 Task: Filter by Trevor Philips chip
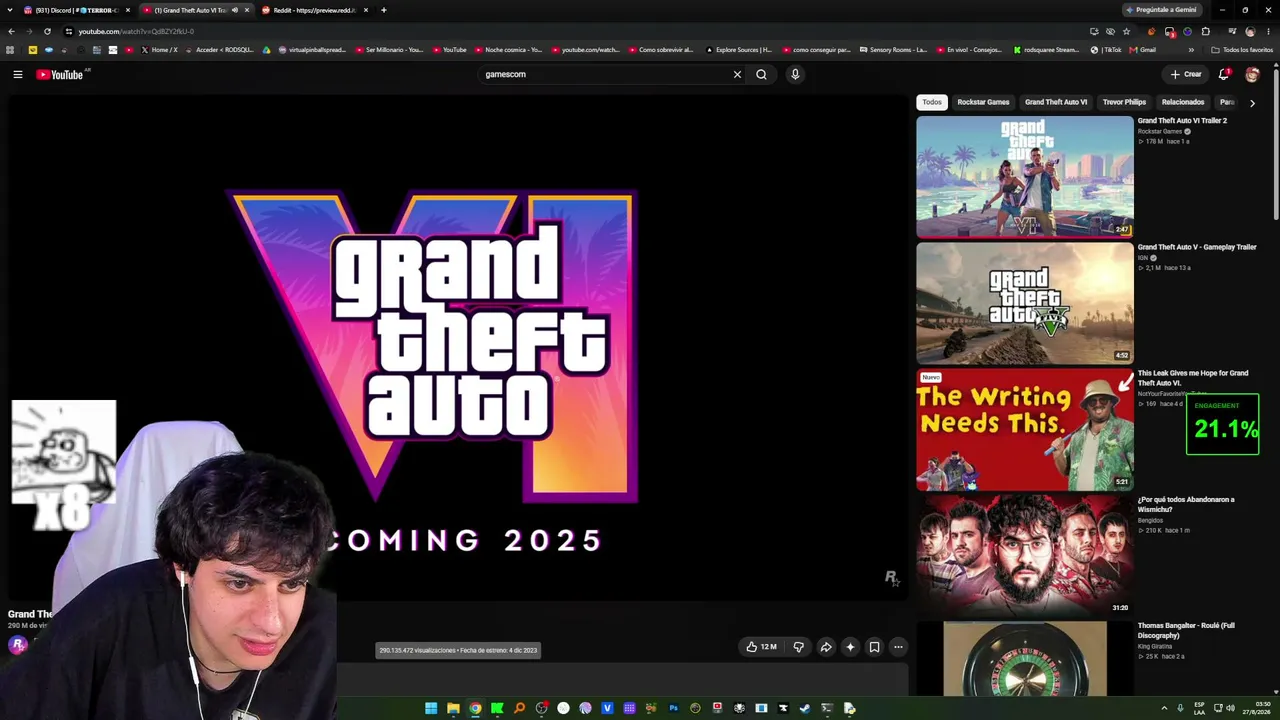tap(1124, 102)
